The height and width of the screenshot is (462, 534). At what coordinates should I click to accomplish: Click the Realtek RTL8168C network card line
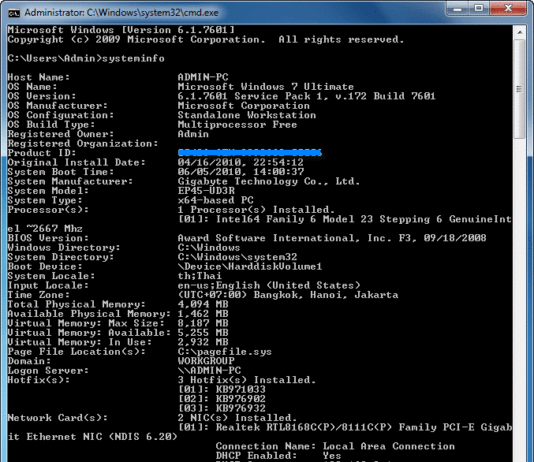345,427
